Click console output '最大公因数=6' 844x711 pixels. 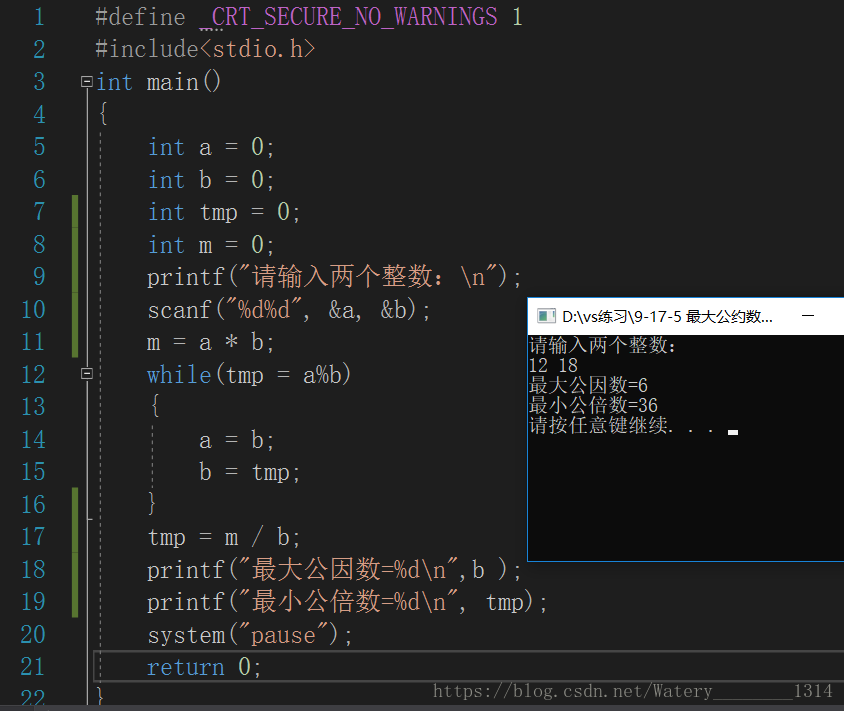[588, 385]
